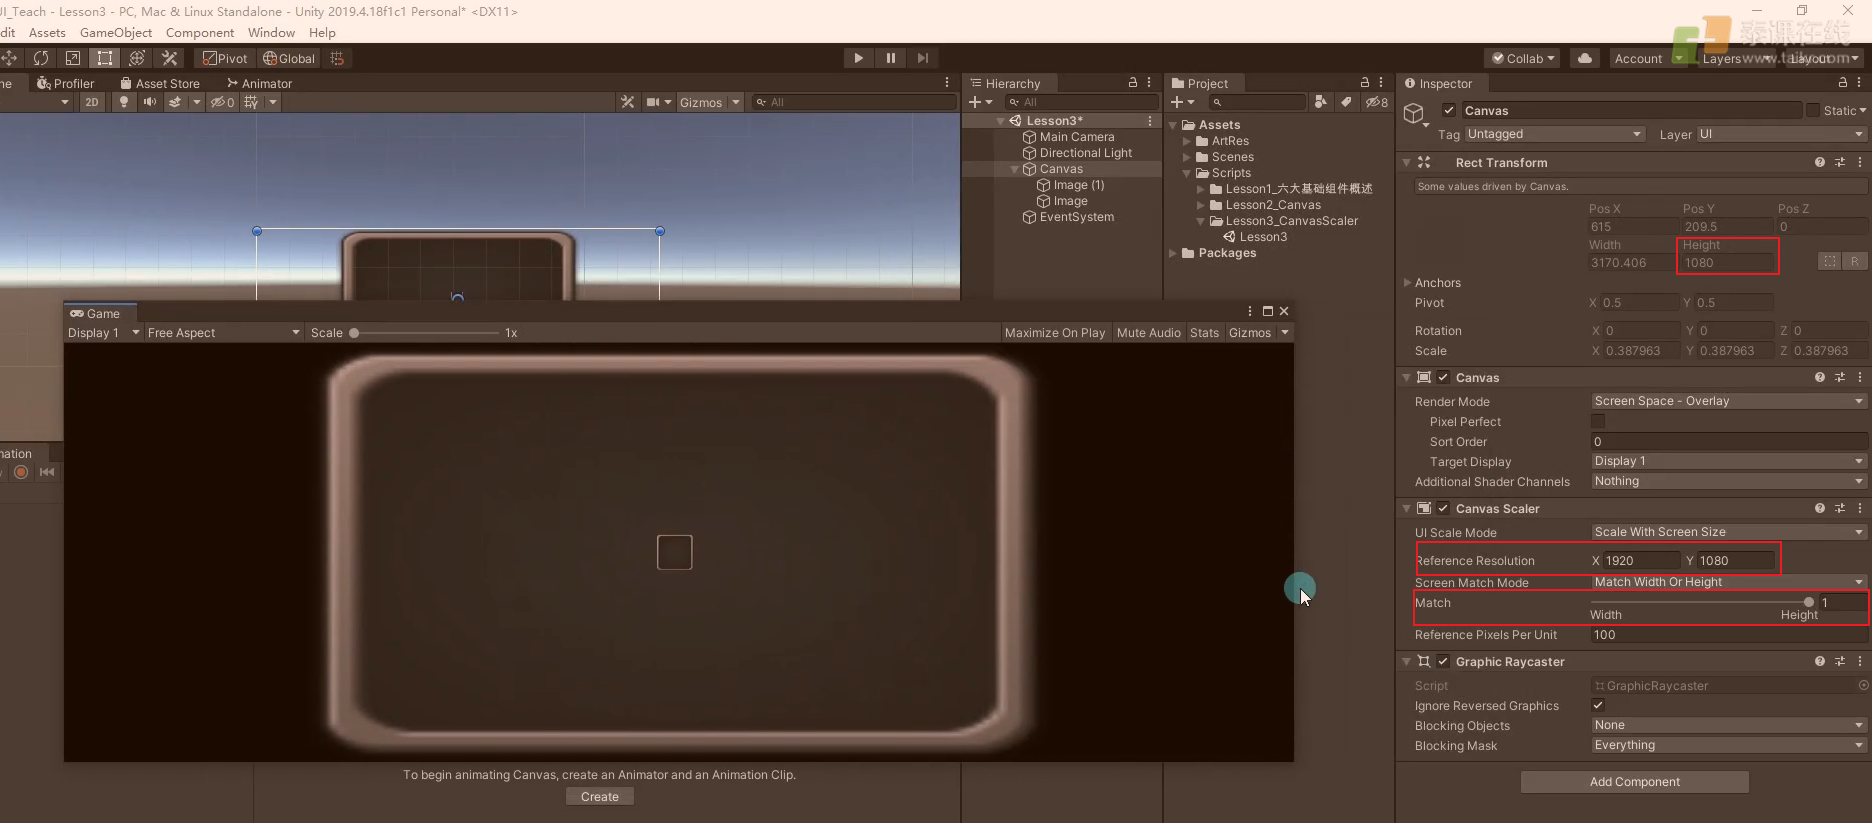Expand the Anchors section
This screenshot has height=823, width=1872.
tap(1408, 283)
